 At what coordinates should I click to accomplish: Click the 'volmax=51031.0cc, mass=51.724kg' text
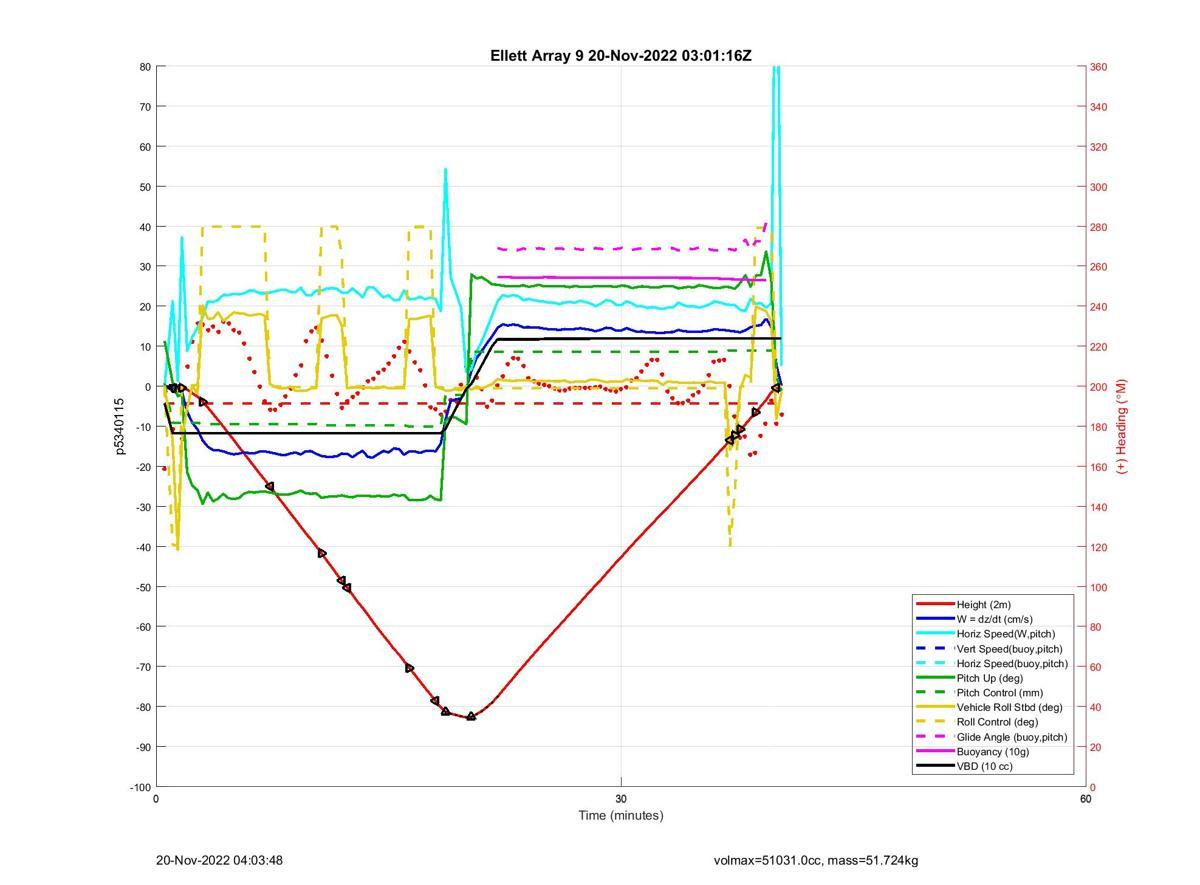tap(816, 860)
